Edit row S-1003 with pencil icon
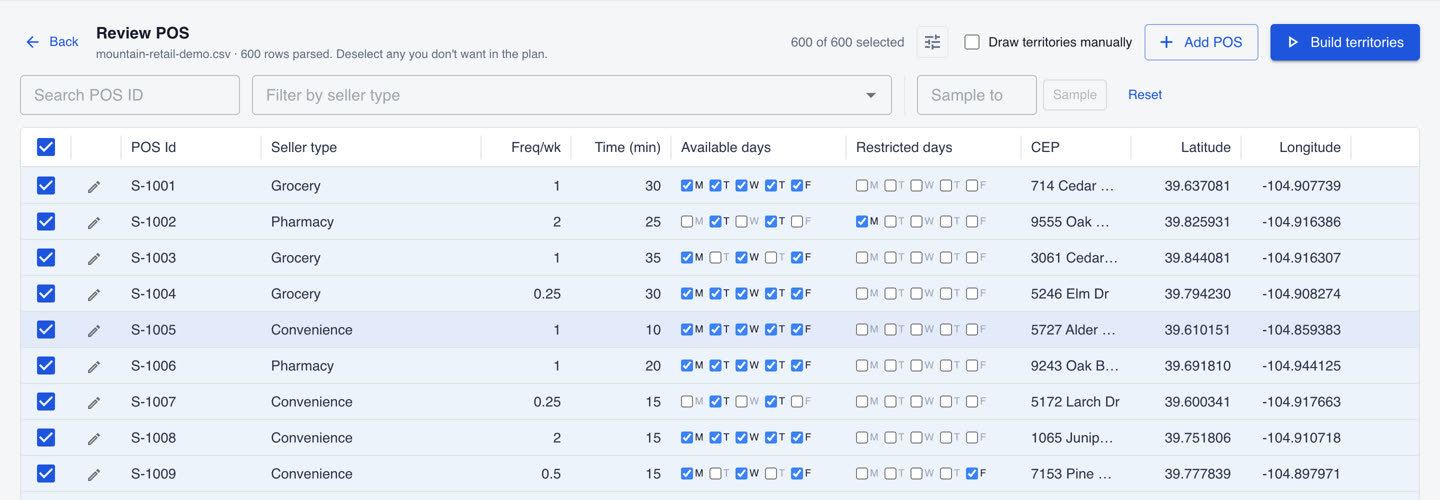1440x500 pixels. coord(94,258)
